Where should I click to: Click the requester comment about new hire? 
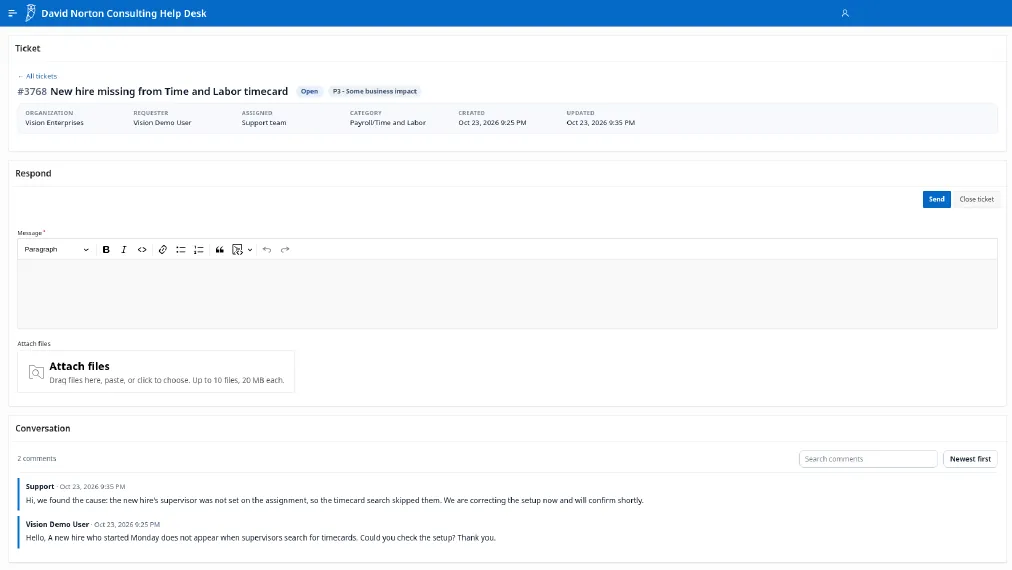tap(261, 538)
